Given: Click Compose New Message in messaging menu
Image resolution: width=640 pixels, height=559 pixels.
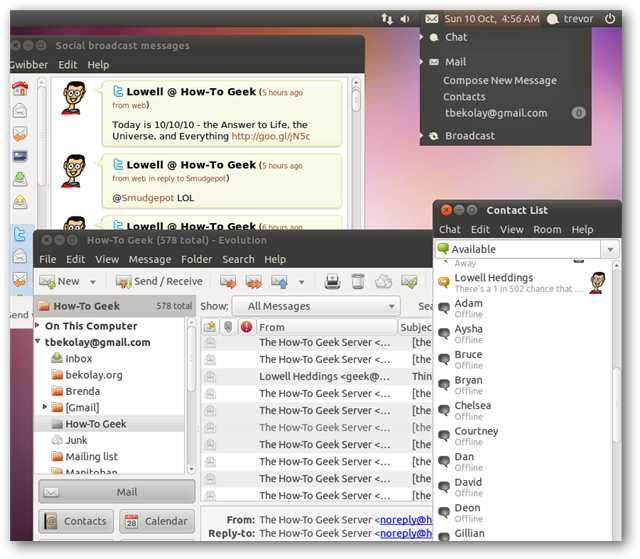Looking at the screenshot, I should click(x=500, y=80).
